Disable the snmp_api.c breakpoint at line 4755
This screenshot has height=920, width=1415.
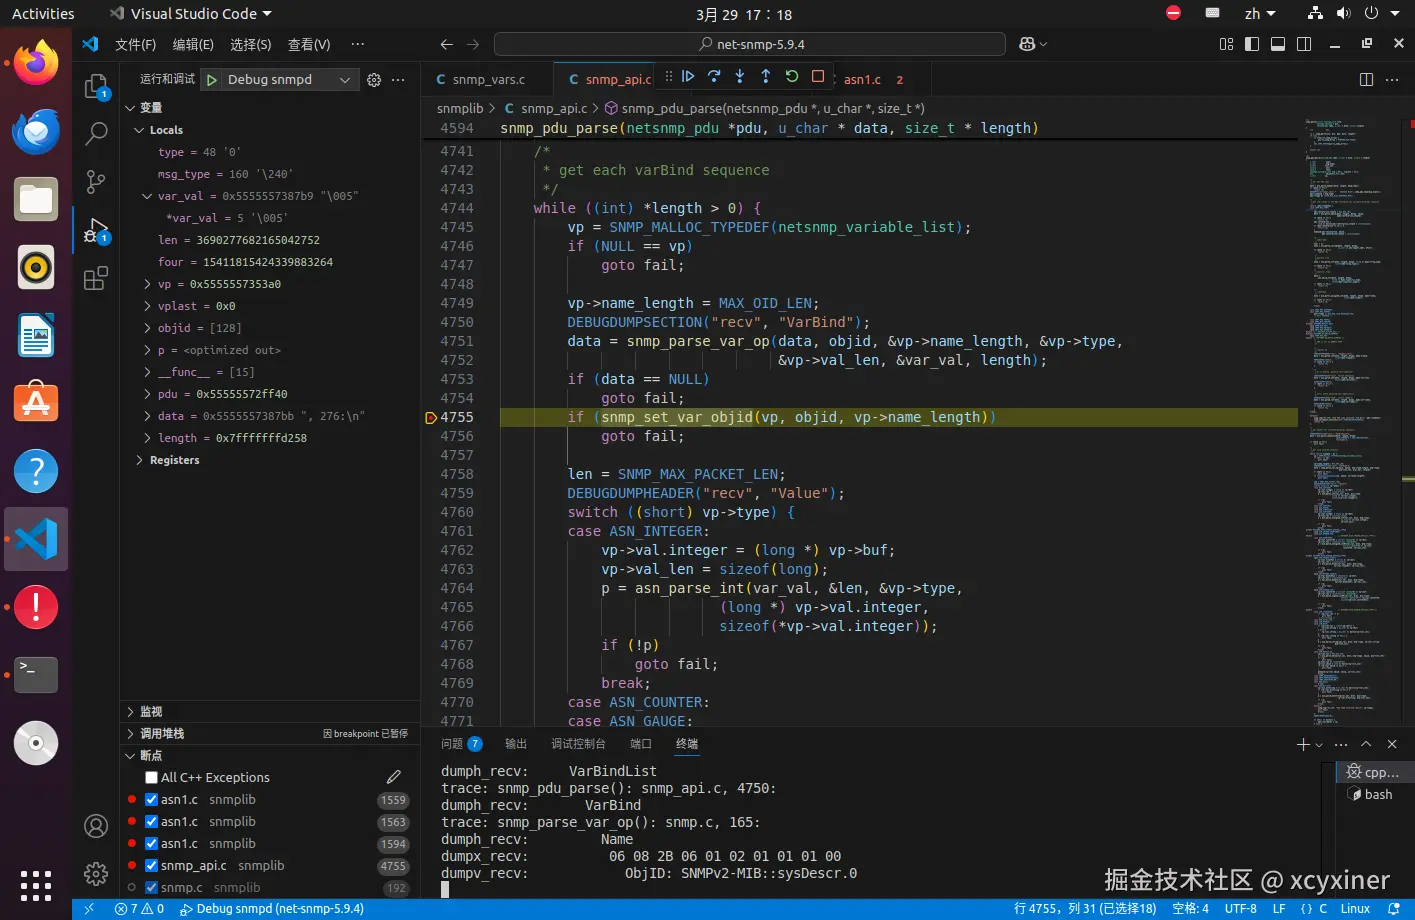(152, 866)
